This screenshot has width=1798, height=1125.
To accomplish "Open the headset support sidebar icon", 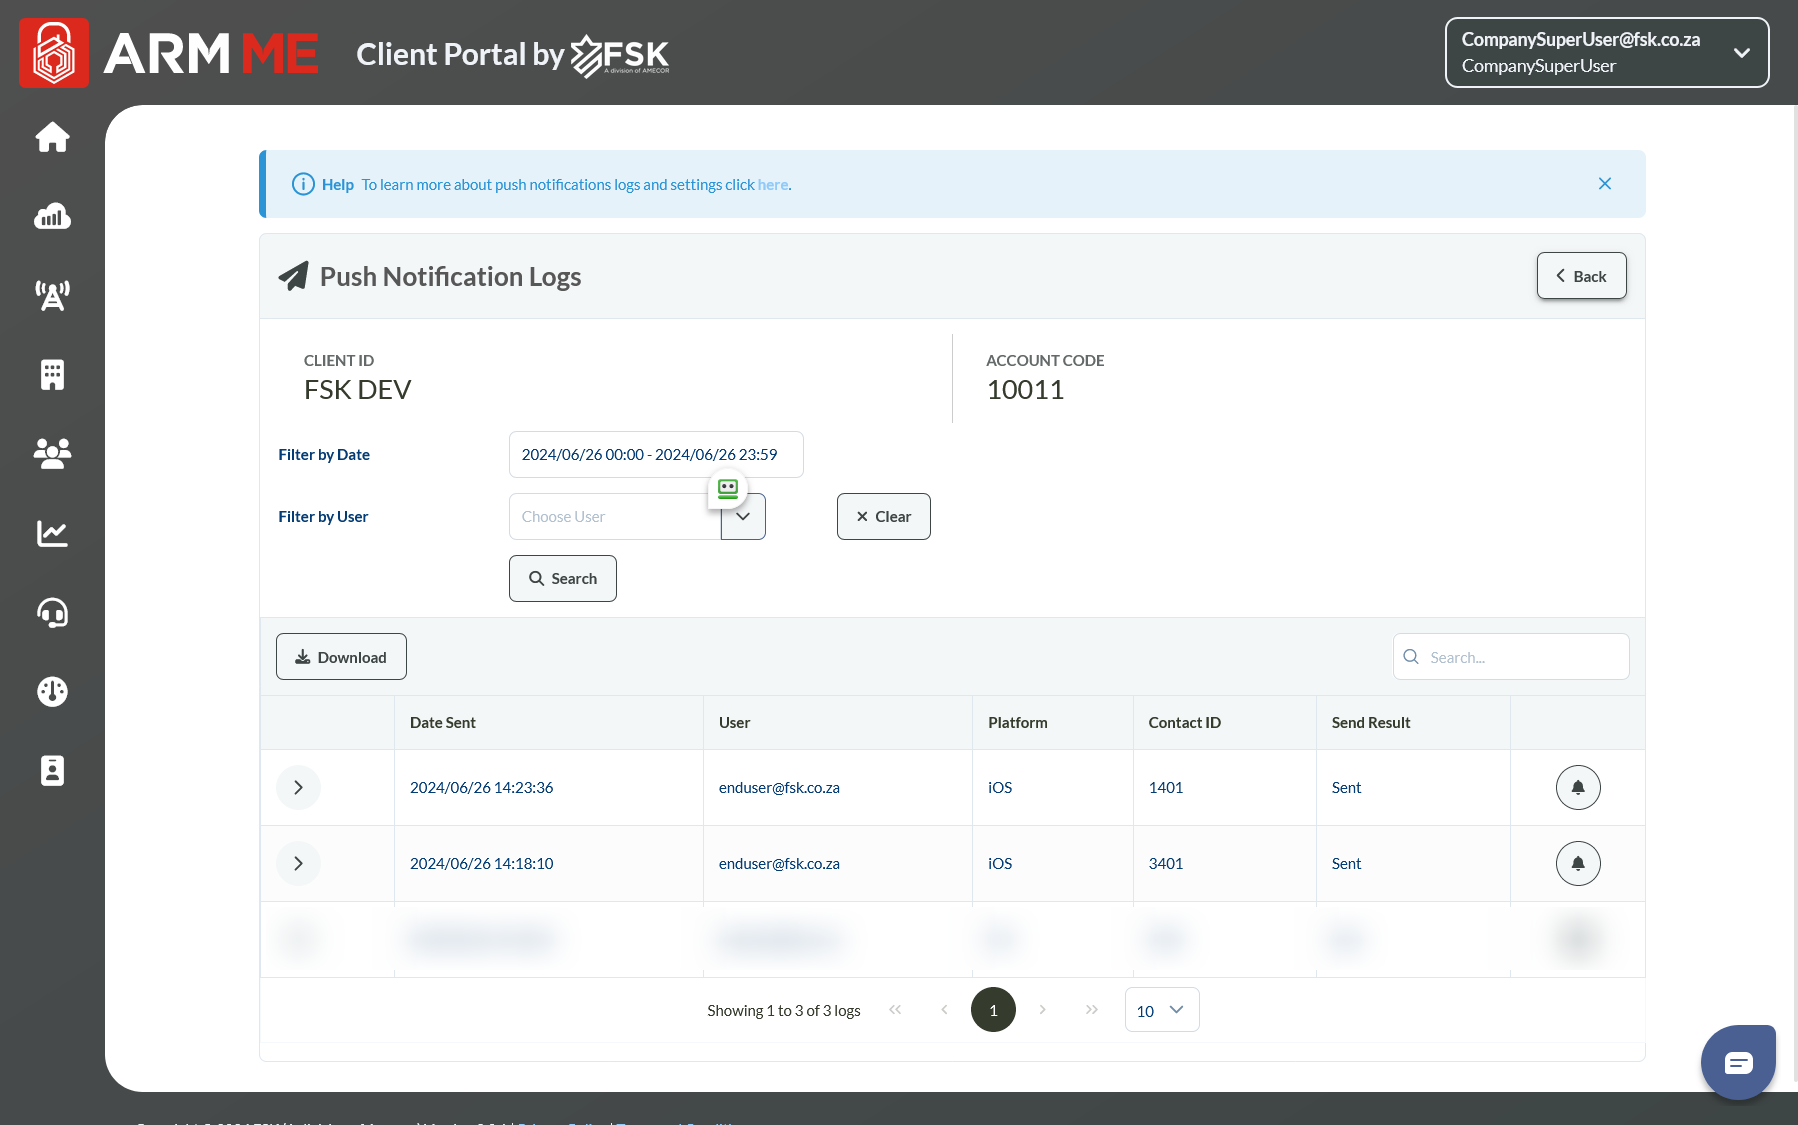I will 52,612.
